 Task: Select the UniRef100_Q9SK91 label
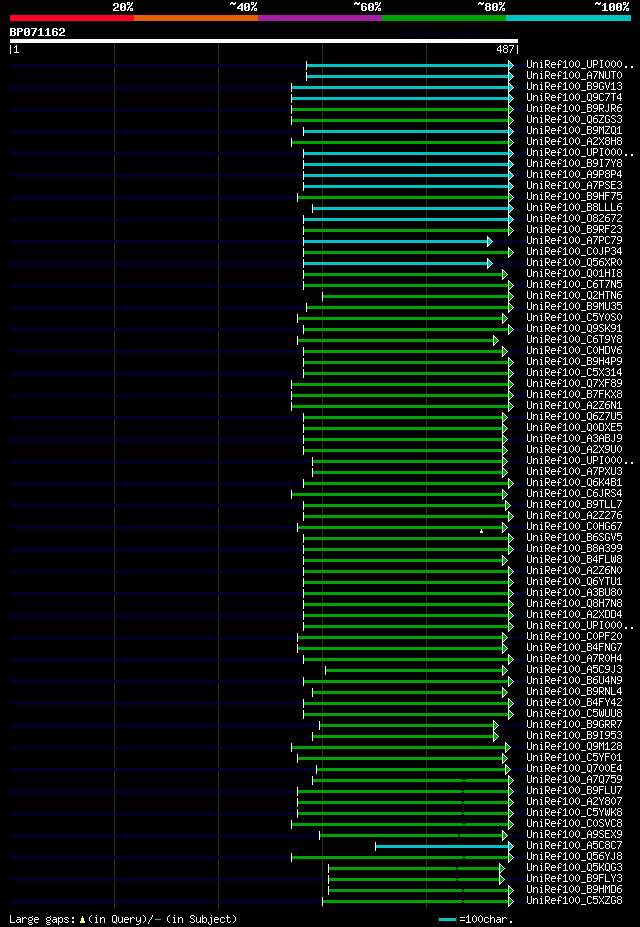(574, 329)
